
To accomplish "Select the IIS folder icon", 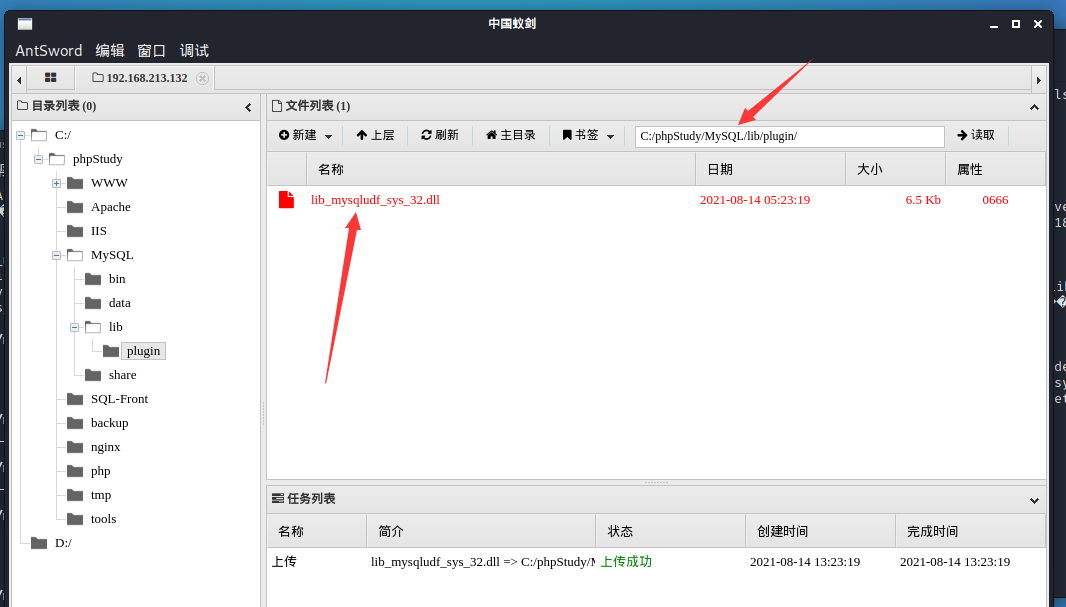I will [x=75, y=231].
